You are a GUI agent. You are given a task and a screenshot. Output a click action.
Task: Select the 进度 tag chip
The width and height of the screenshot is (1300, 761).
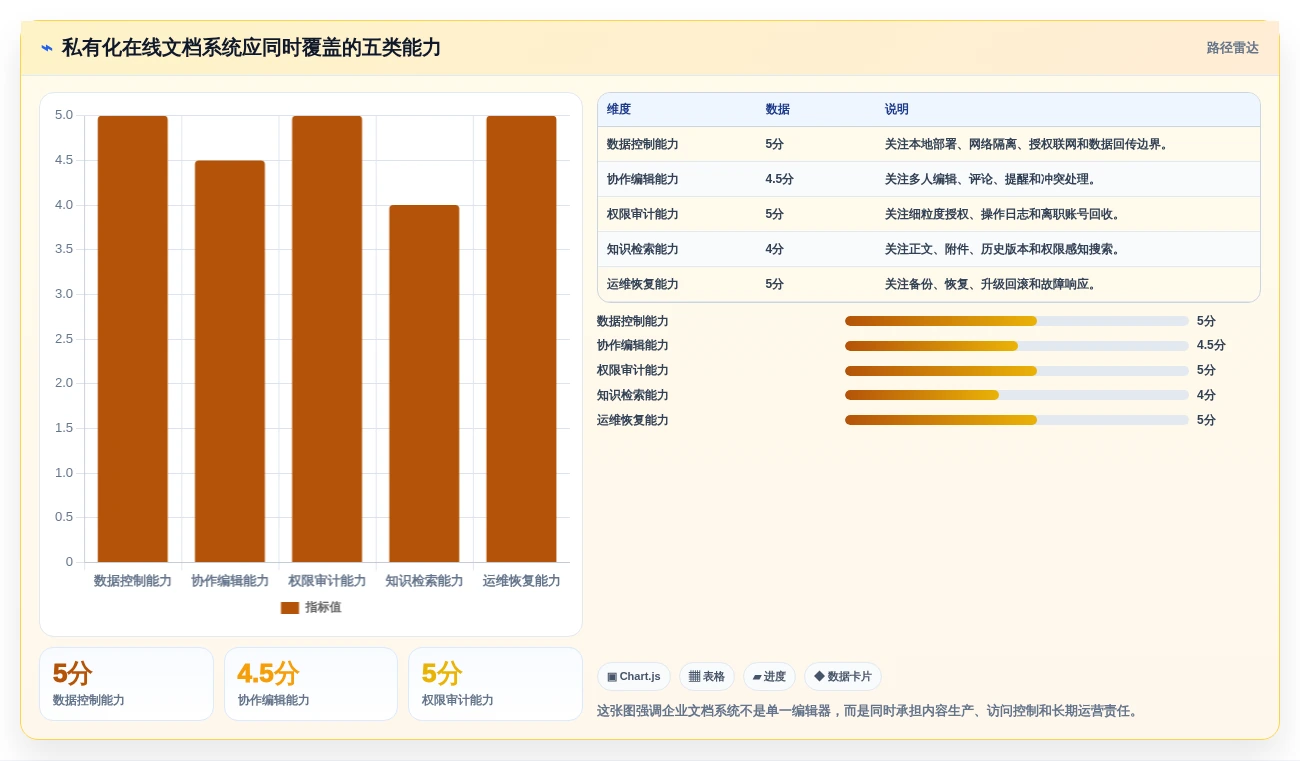(x=769, y=677)
